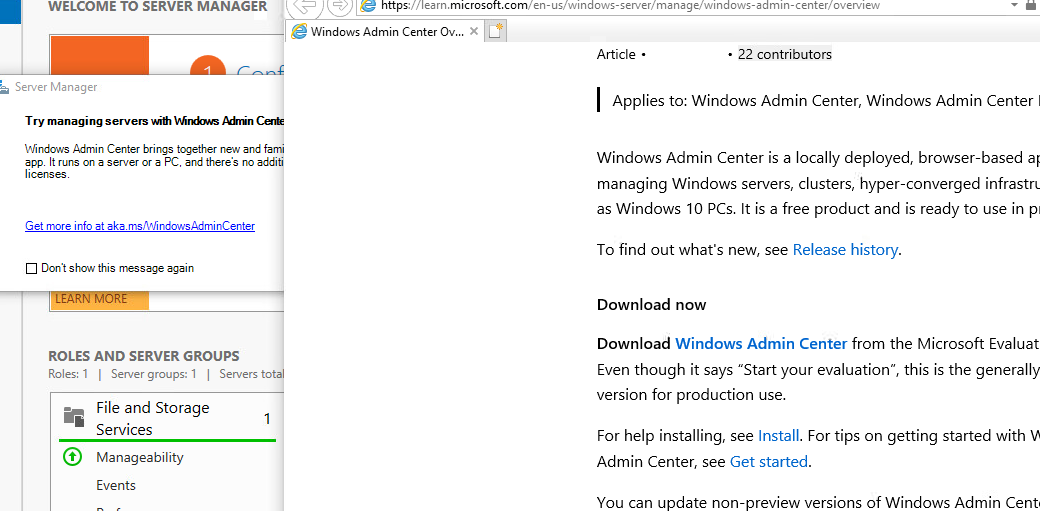Click the lock security icon in address bar
The width and height of the screenshot is (1040, 511).
coord(1031,6)
